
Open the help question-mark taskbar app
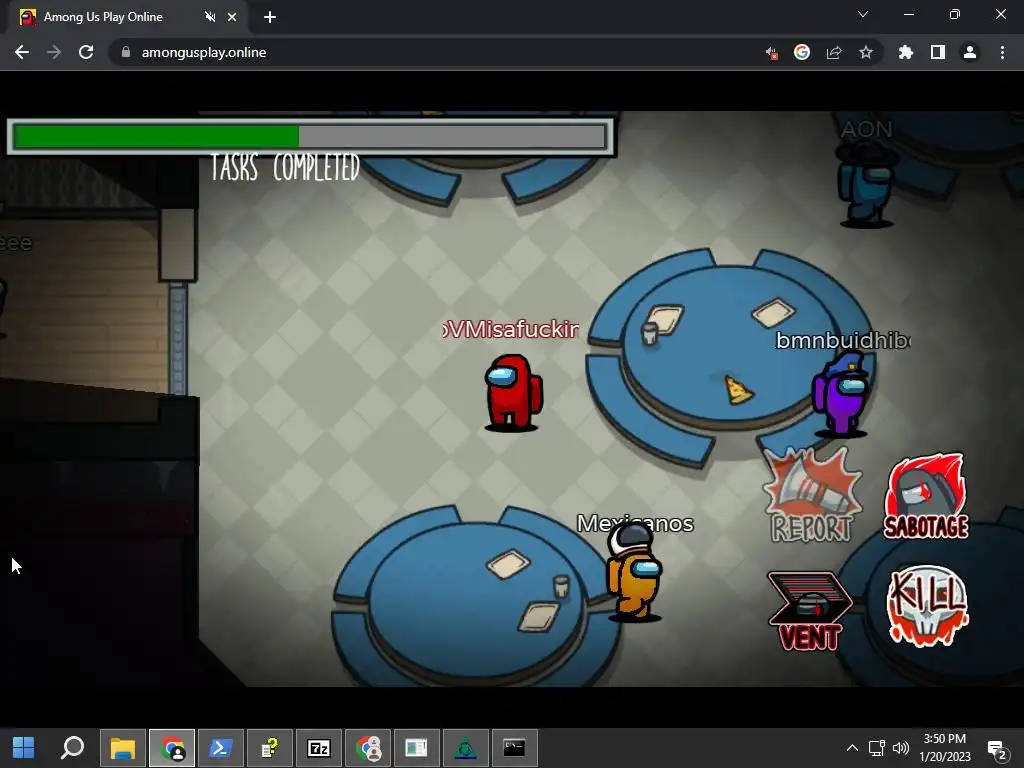270,748
